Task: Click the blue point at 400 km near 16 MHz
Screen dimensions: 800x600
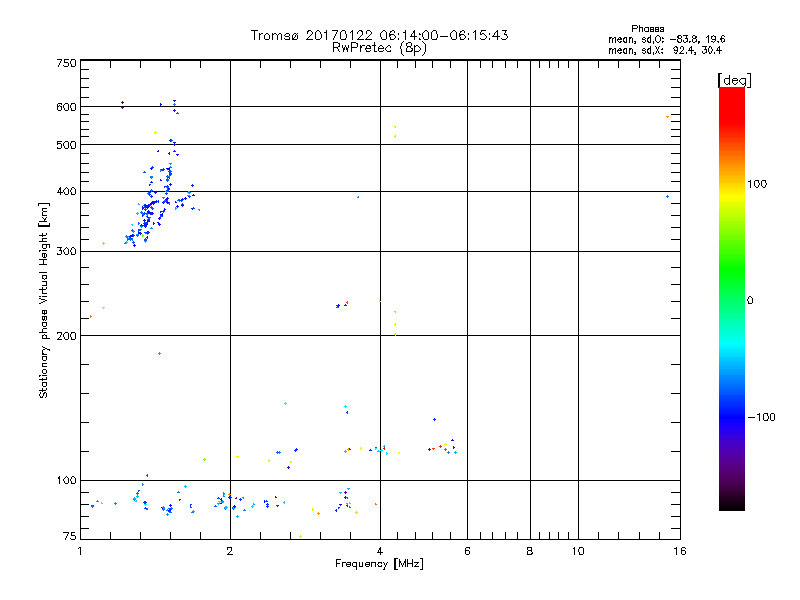Action: coord(667,196)
